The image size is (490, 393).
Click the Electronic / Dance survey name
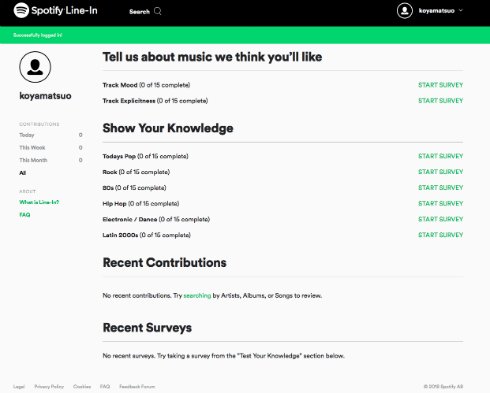(130, 219)
